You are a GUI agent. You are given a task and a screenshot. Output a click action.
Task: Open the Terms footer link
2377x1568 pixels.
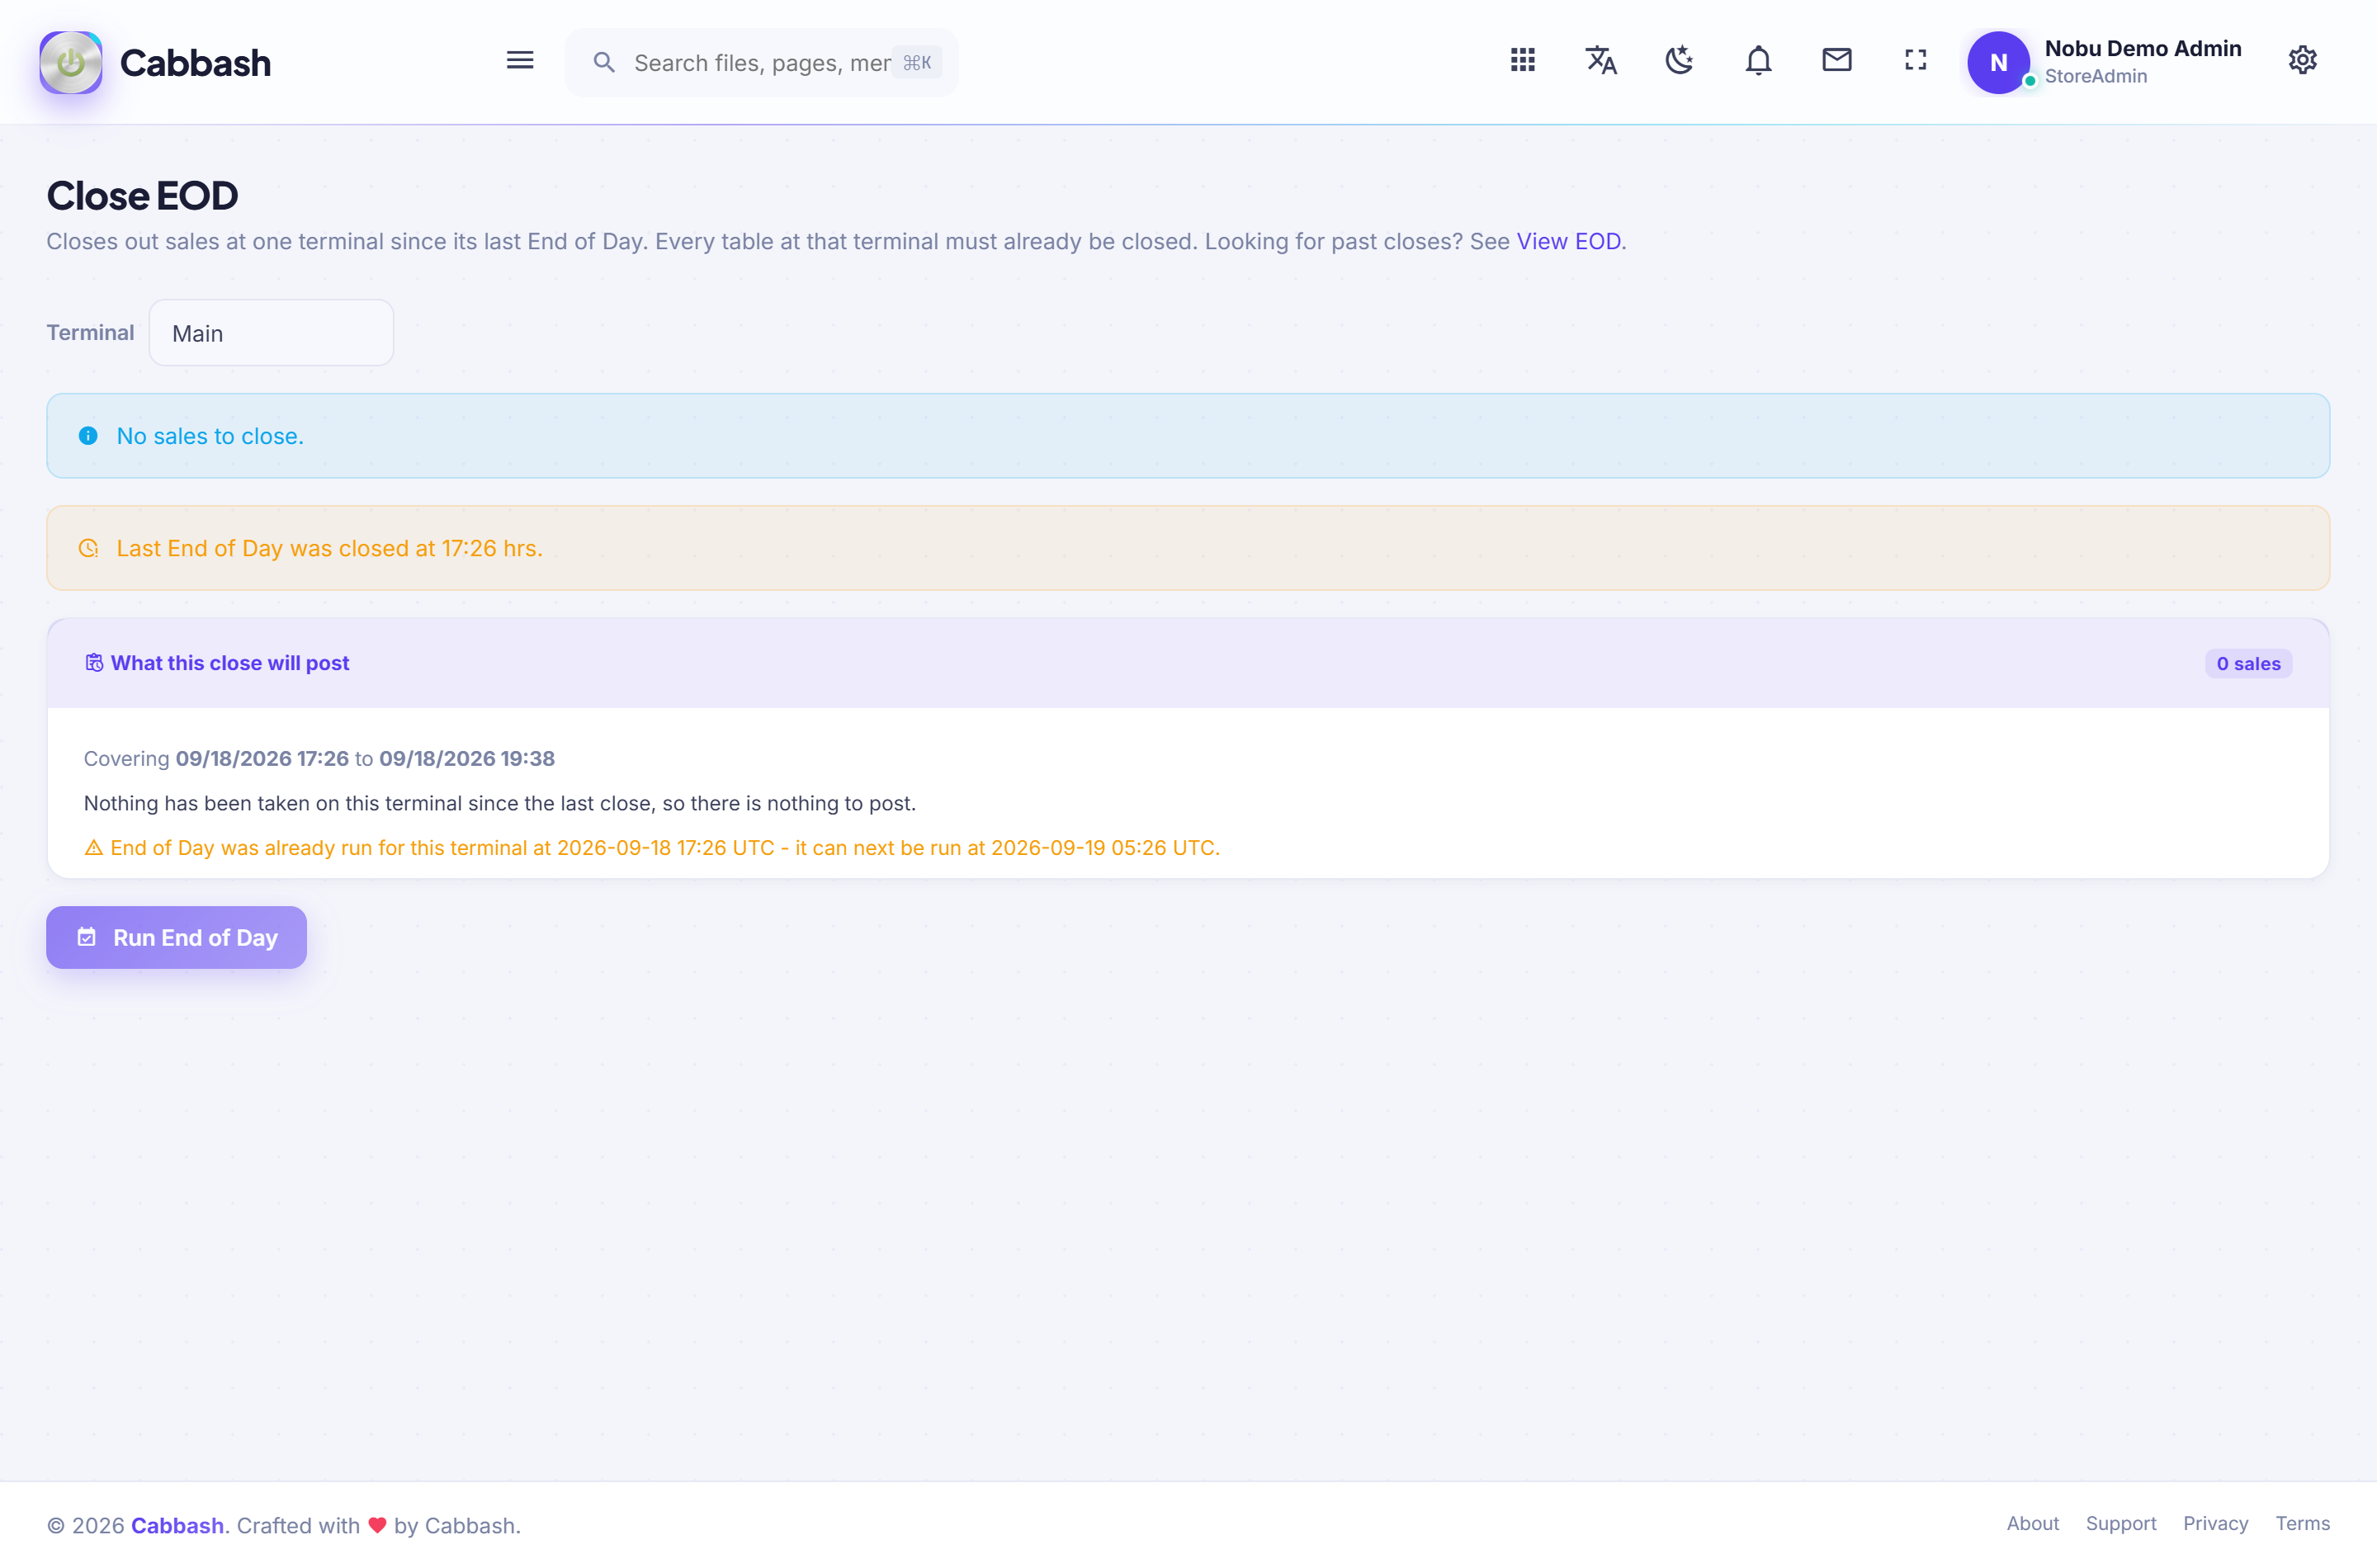[x=2302, y=1523]
